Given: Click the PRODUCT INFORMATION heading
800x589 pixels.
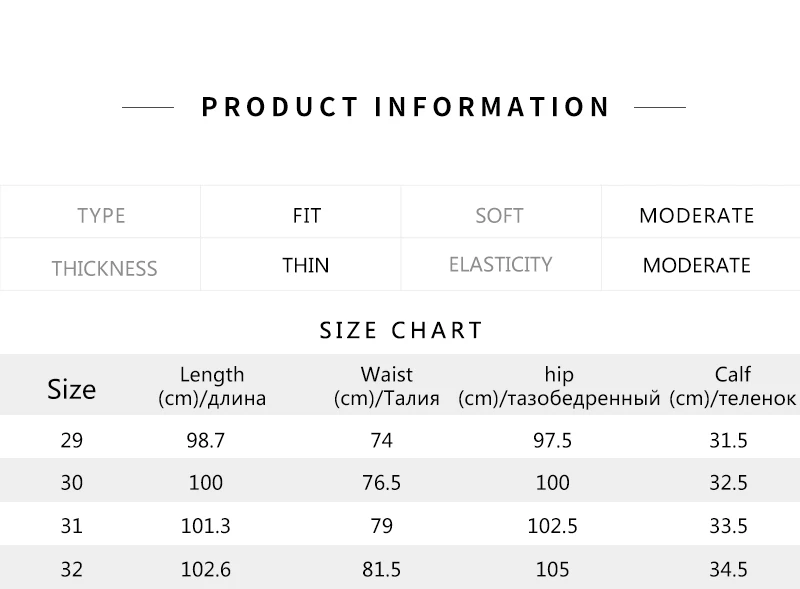Looking at the screenshot, I should coord(405,107).
